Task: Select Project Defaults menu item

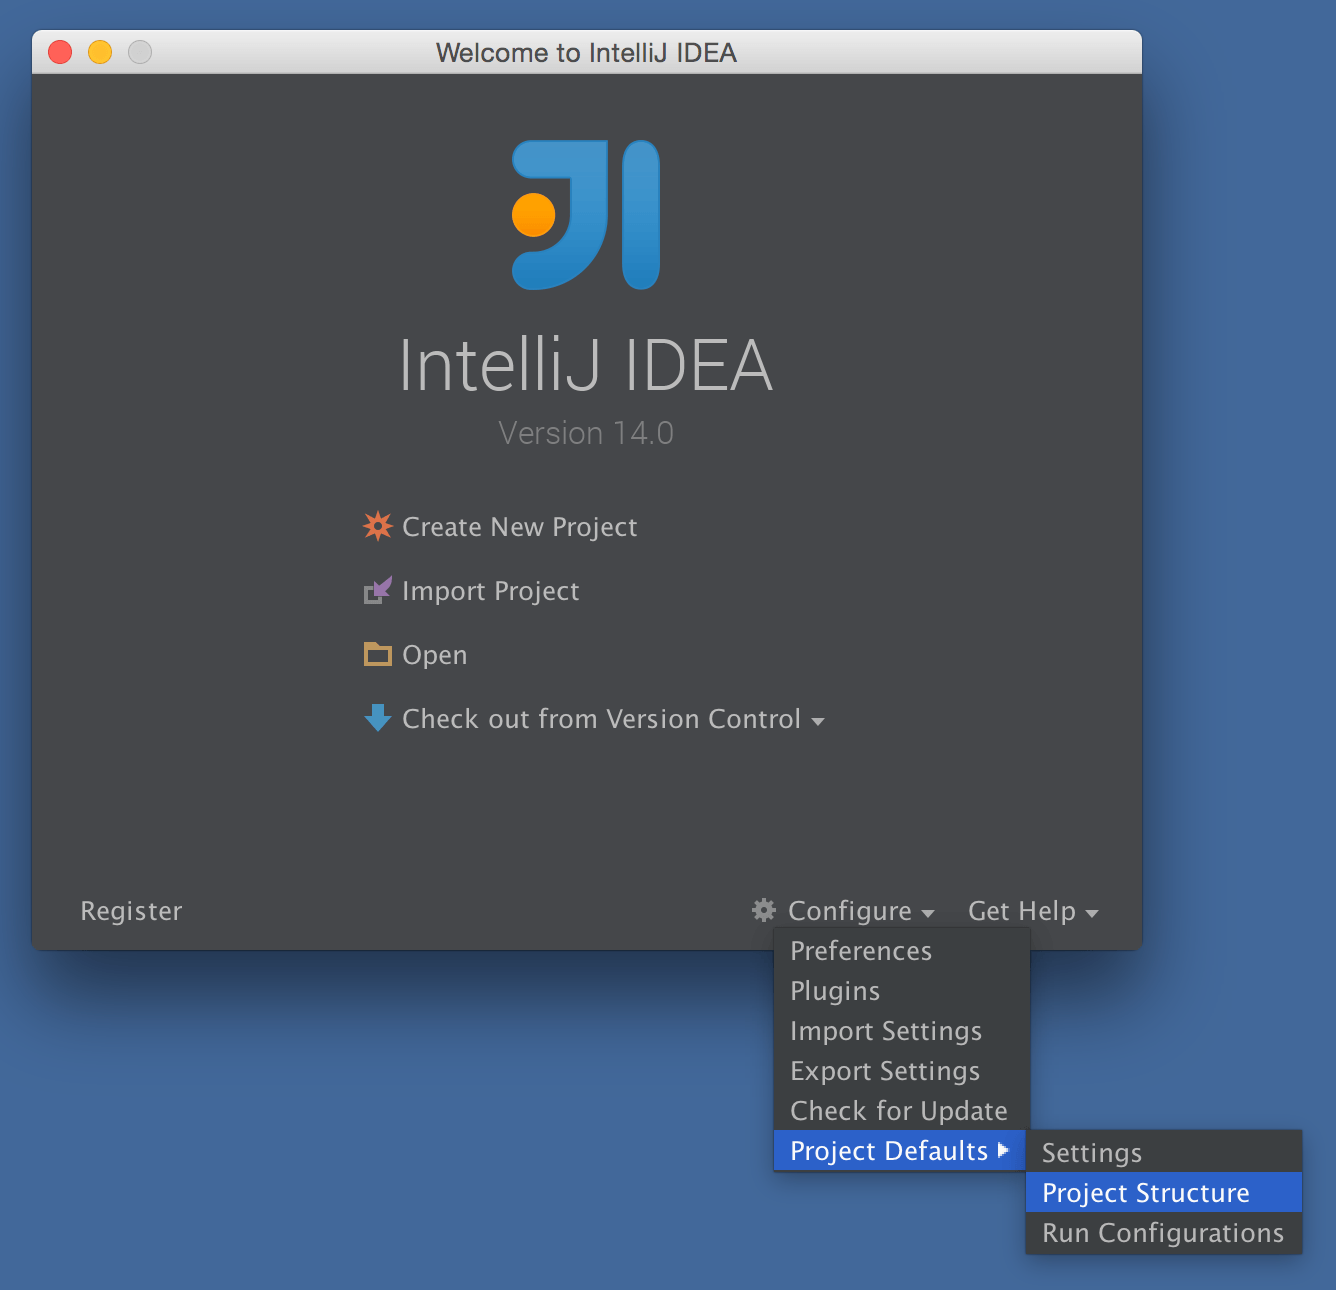Action: [900, 1150]
